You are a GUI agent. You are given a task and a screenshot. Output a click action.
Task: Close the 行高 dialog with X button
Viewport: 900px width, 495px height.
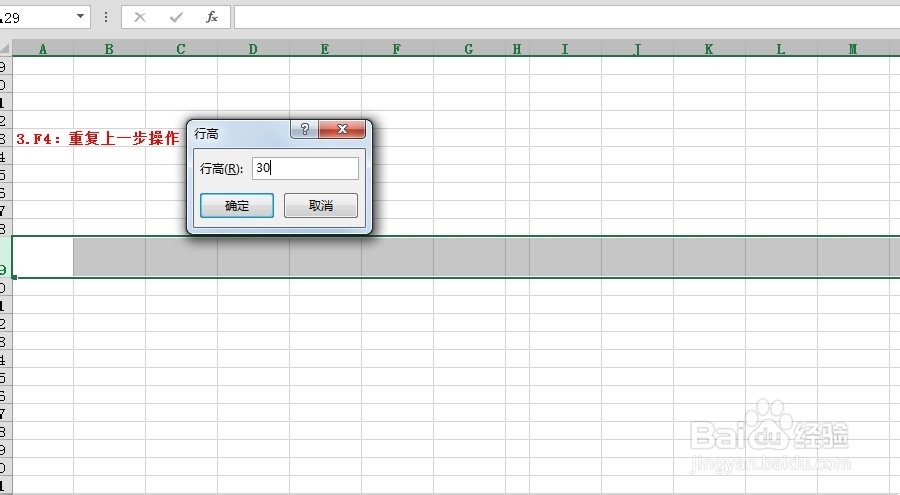click(x=342, y=129)
